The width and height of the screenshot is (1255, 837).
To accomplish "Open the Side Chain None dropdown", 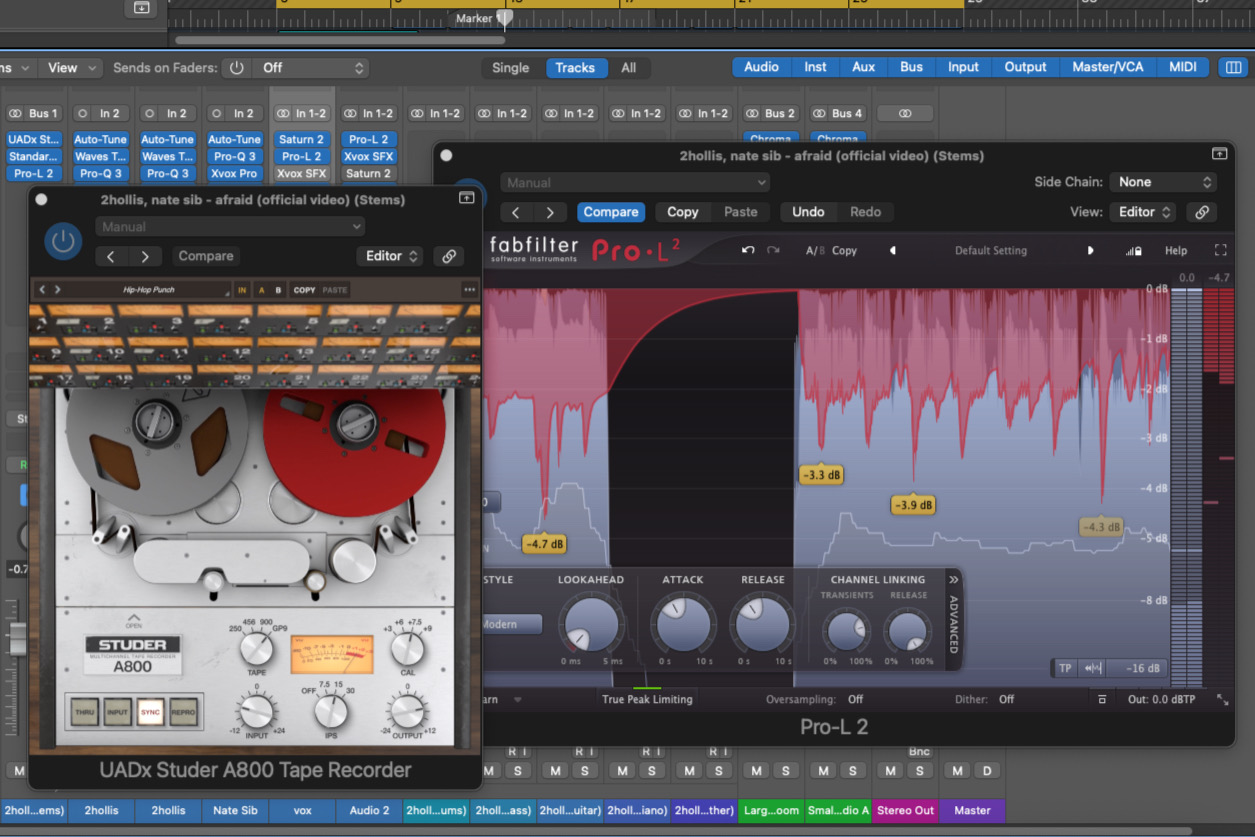I will (x=1163, y=182).
